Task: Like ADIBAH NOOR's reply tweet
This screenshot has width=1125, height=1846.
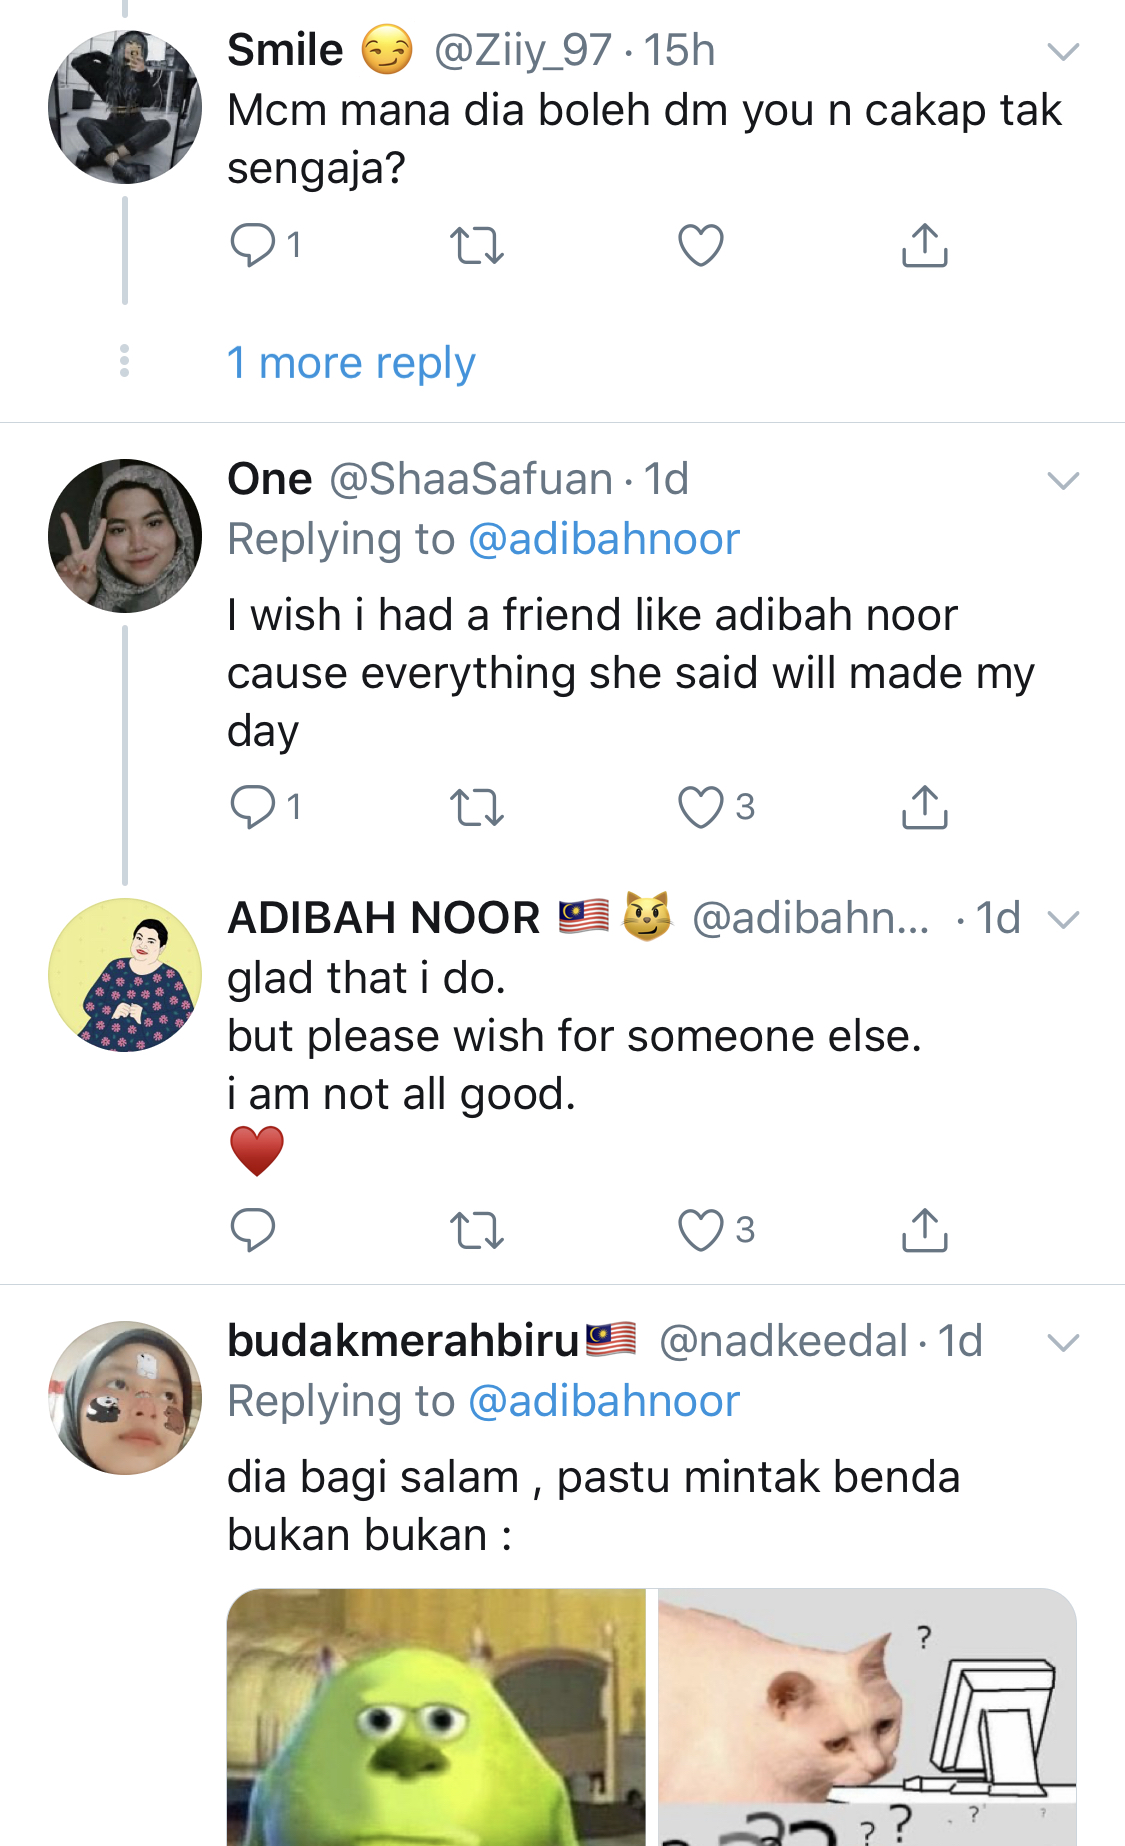Action: [700, 1230]
